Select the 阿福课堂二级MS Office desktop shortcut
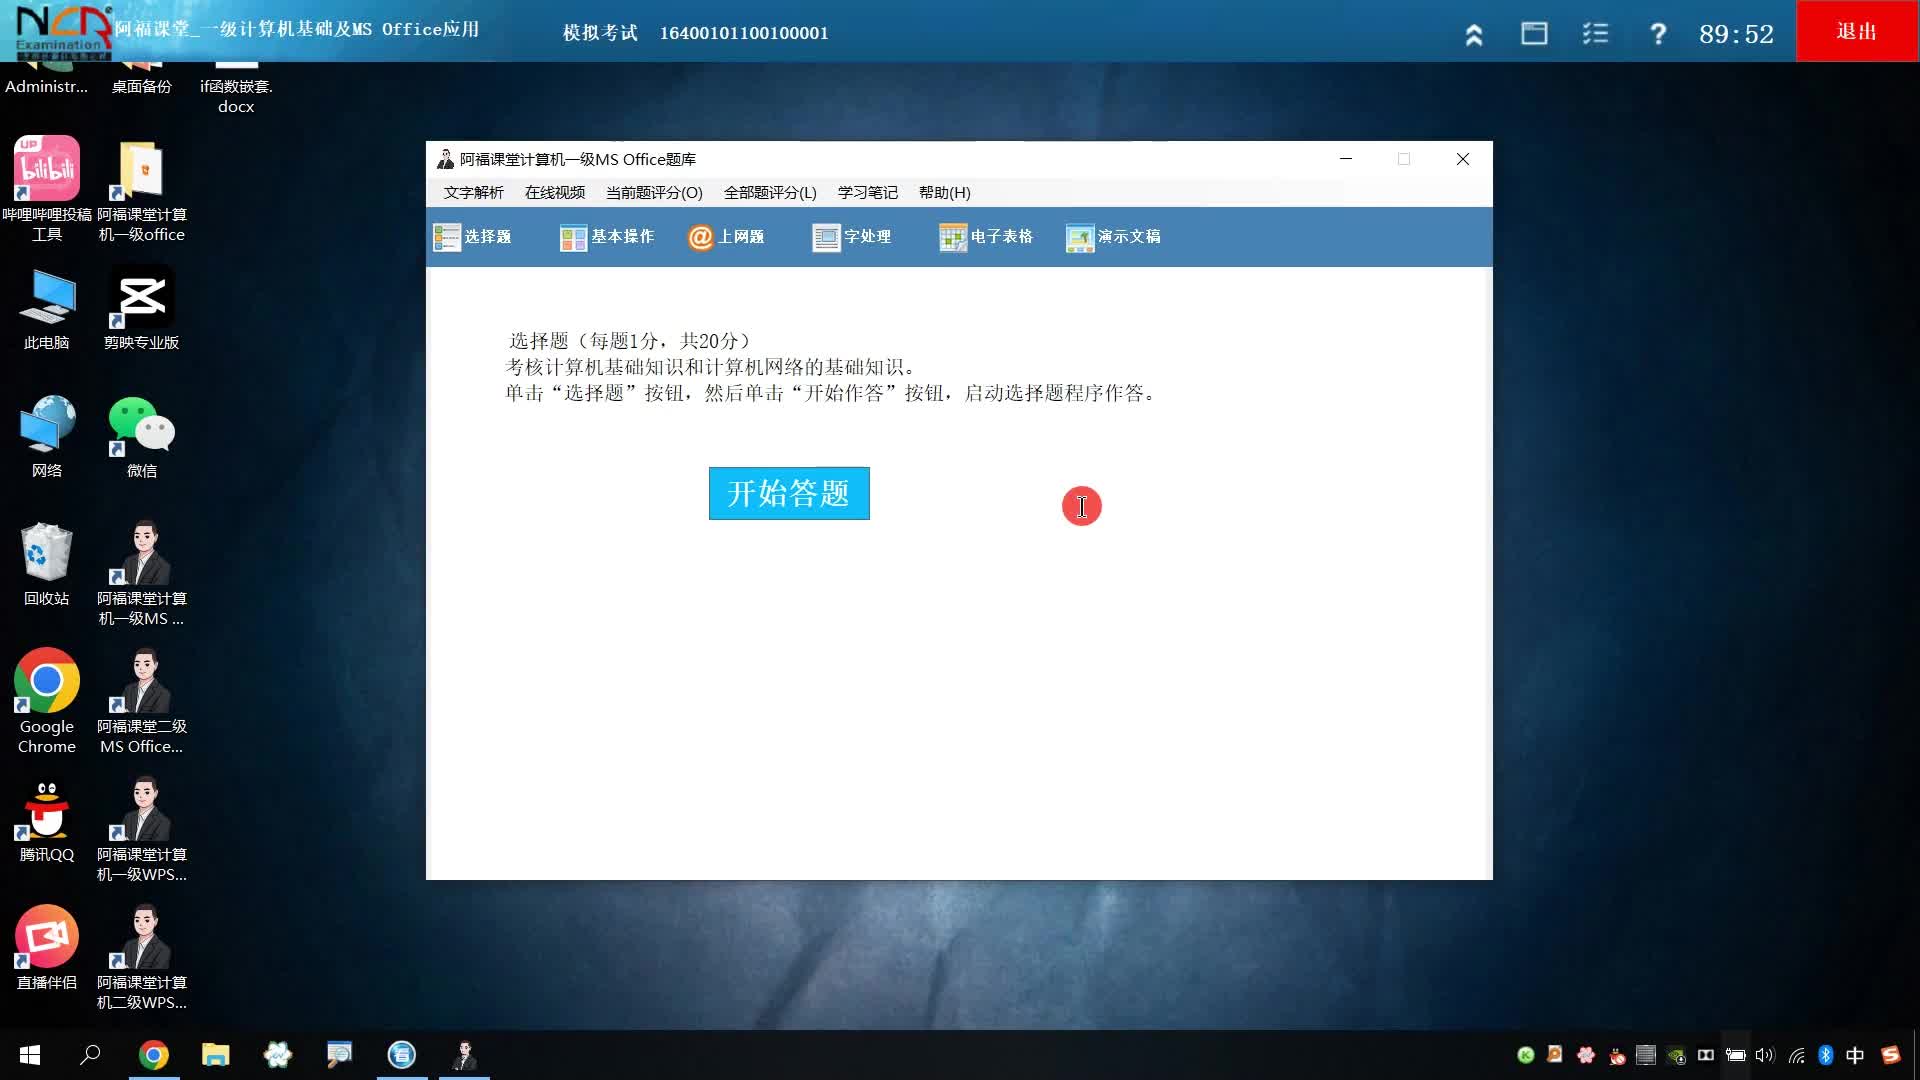 click(x=142, y=701)
